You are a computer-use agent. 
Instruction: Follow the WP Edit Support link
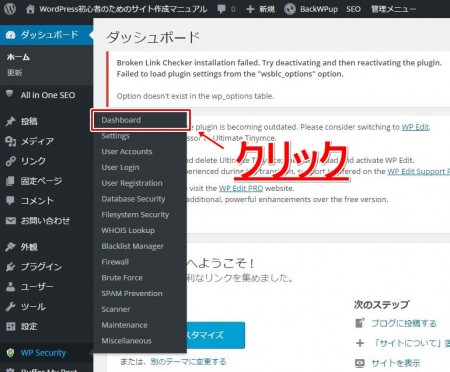tap(418, 171)
